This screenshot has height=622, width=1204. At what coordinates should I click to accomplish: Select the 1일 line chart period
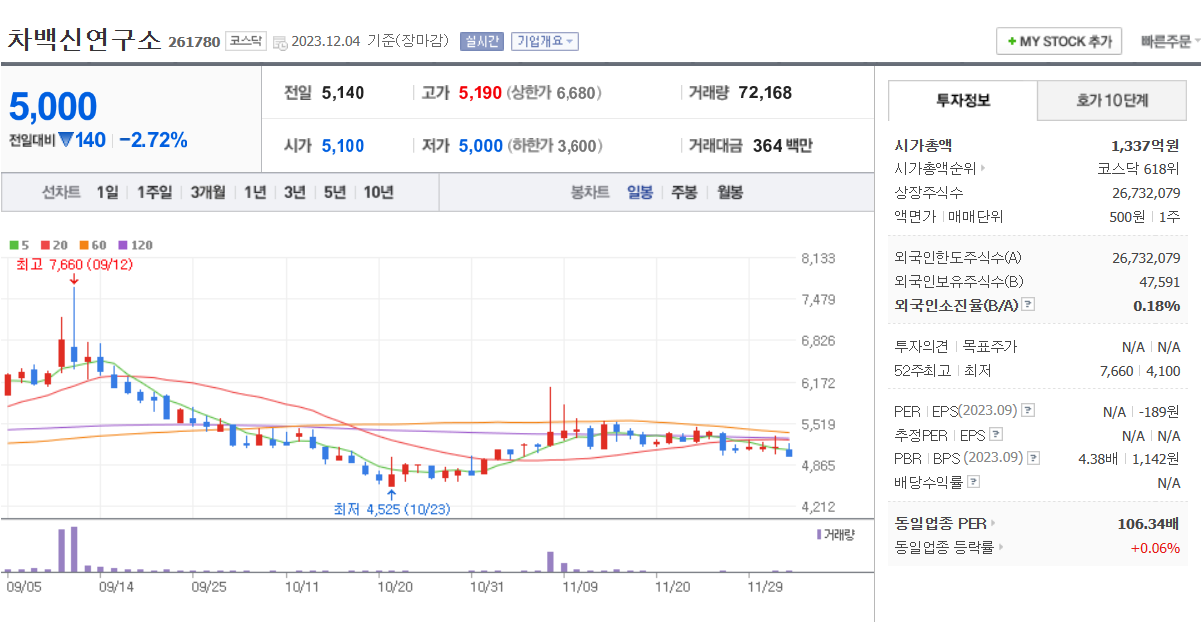[x=107, y=192]
